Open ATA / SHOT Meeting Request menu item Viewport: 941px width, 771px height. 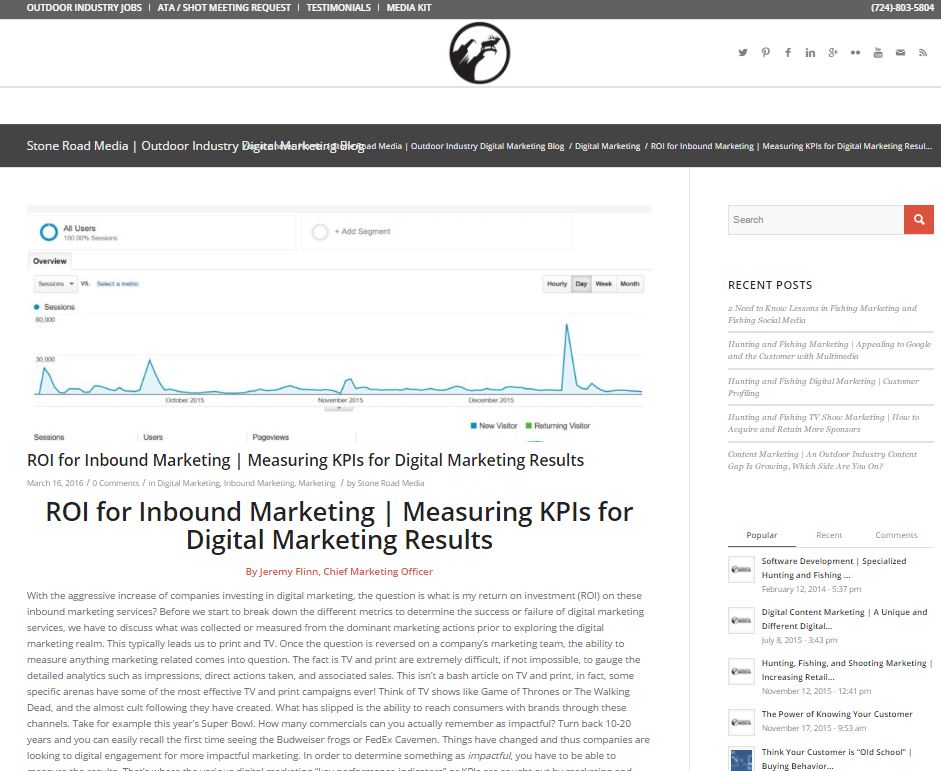click(x=224, y=8)
